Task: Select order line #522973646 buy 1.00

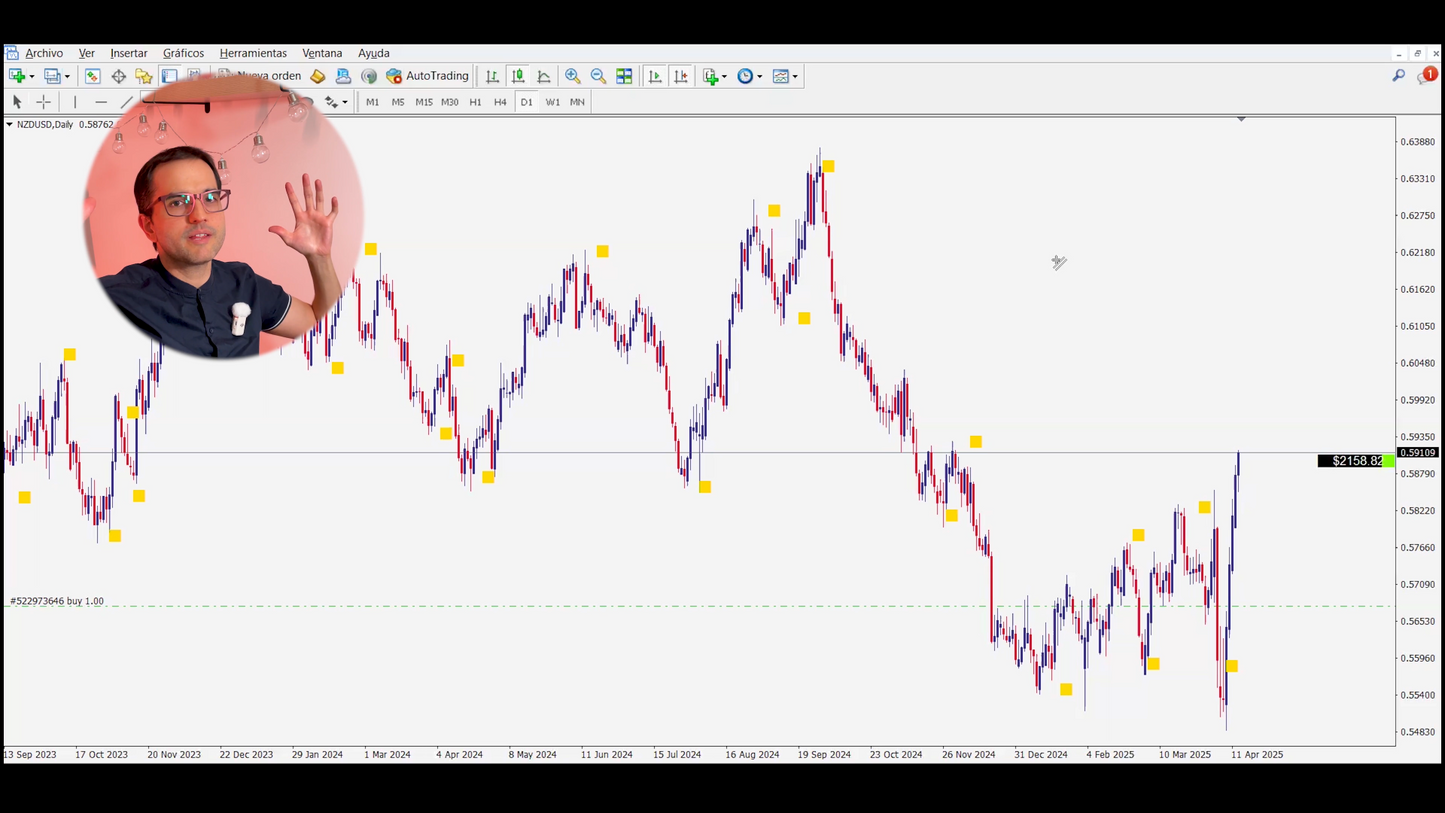Action: [x=57, y=601]
